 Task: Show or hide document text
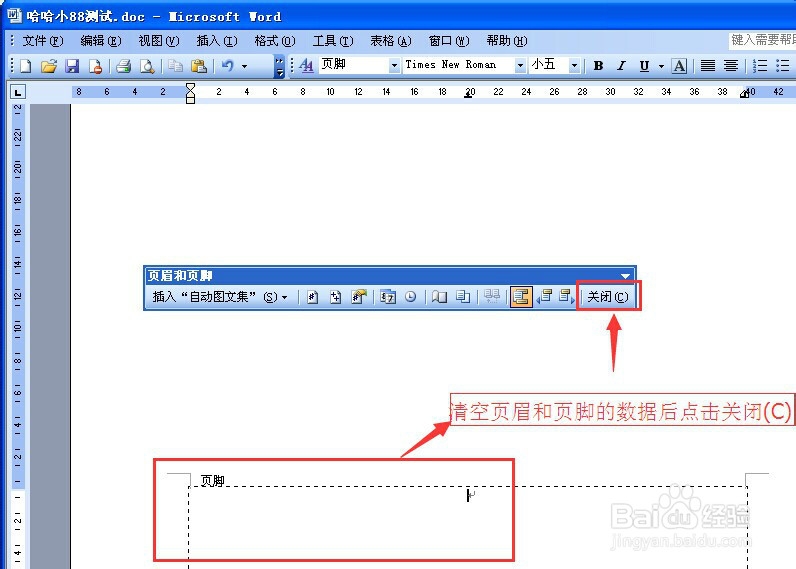point(463,296)
